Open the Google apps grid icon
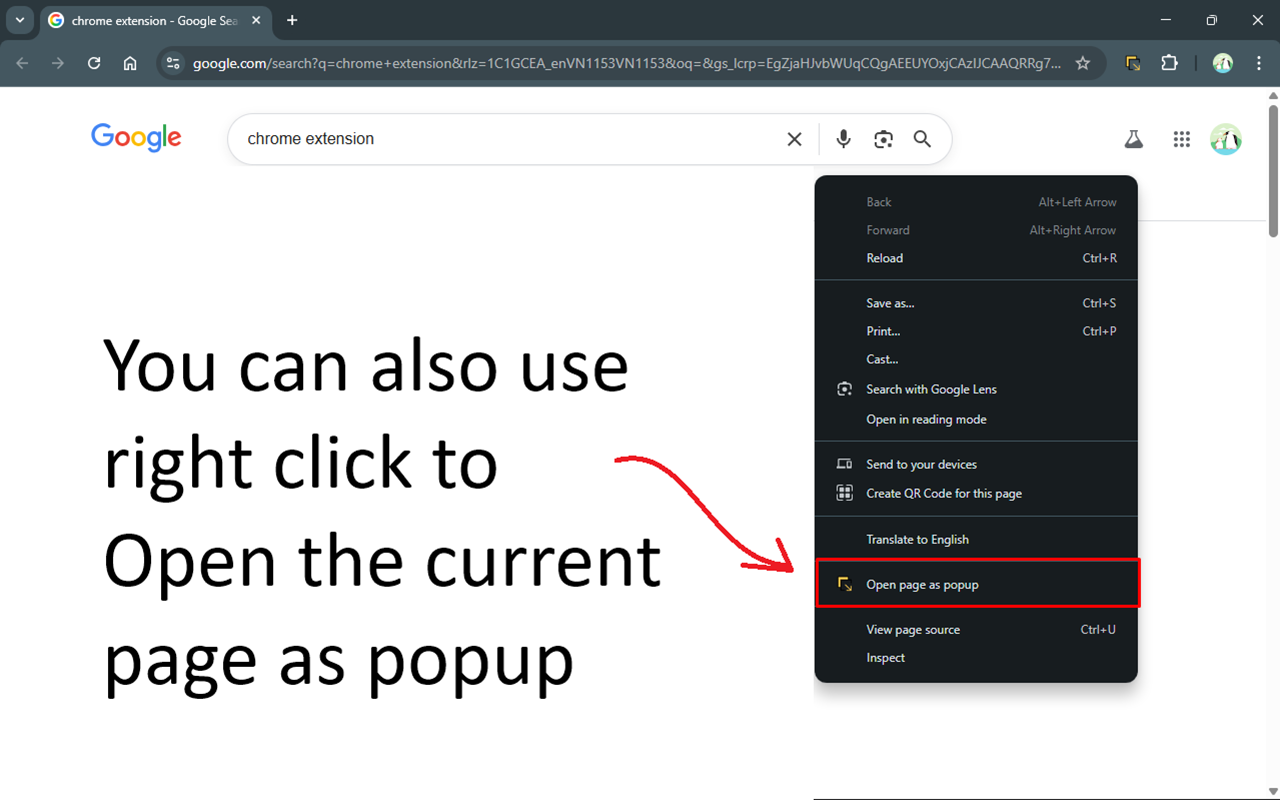This screenshot has height=800, width=1280. [x=1181, y=139]
